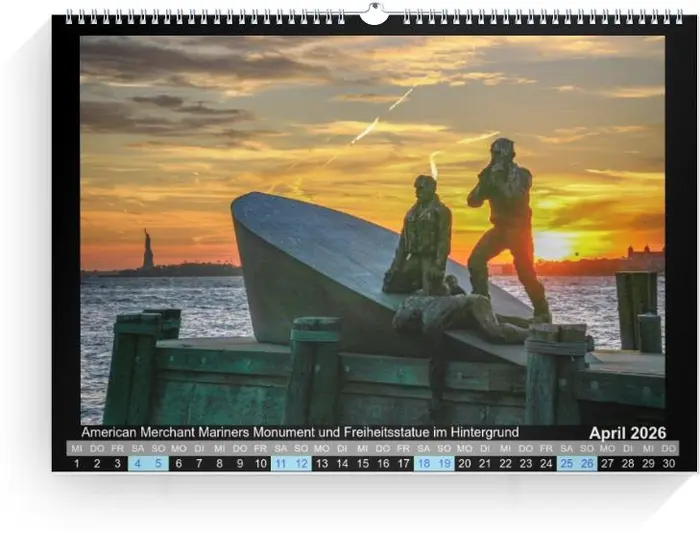Viewport: 700px width, 535px height.
Task: Choose date 22 in the date row
Action: [x=506, y=463]
